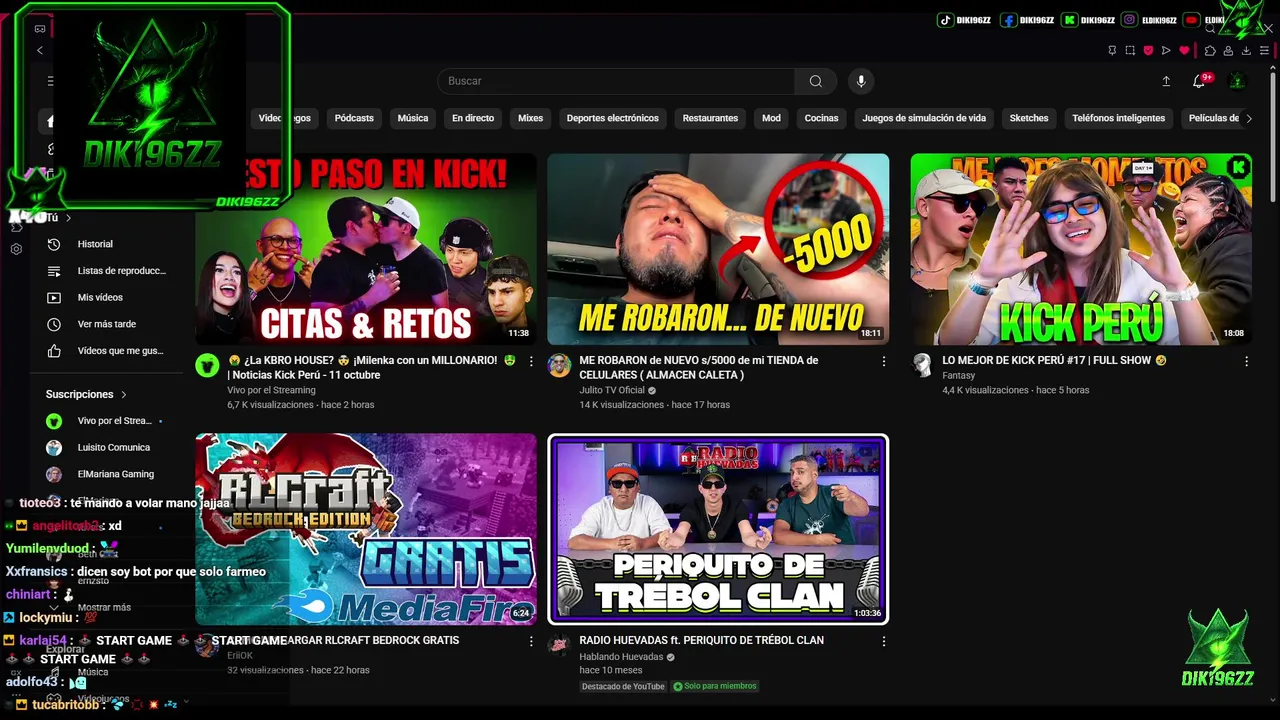
Task: Focus the Buscar search field
Action: (x=616, y=81)
